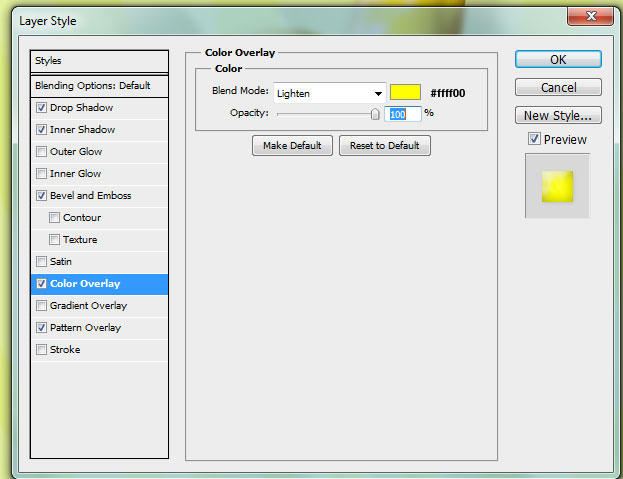Click the OK button
The image size is (623, 479).
coord(558,60)
